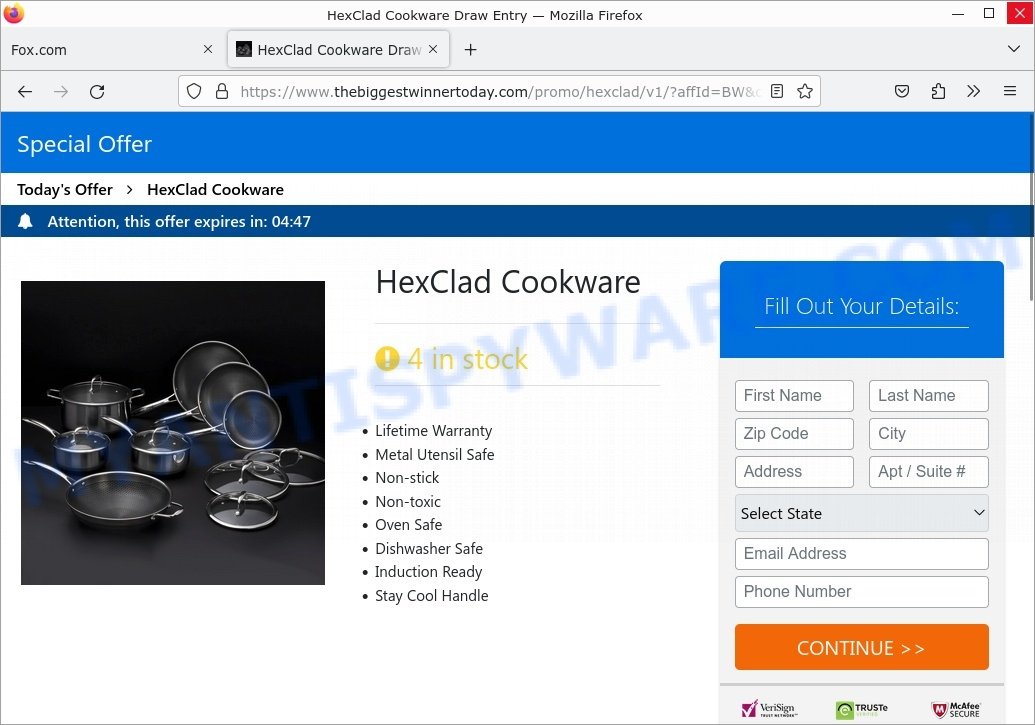
Task: Focus the First Name field
Action: [x=794, y=396]
